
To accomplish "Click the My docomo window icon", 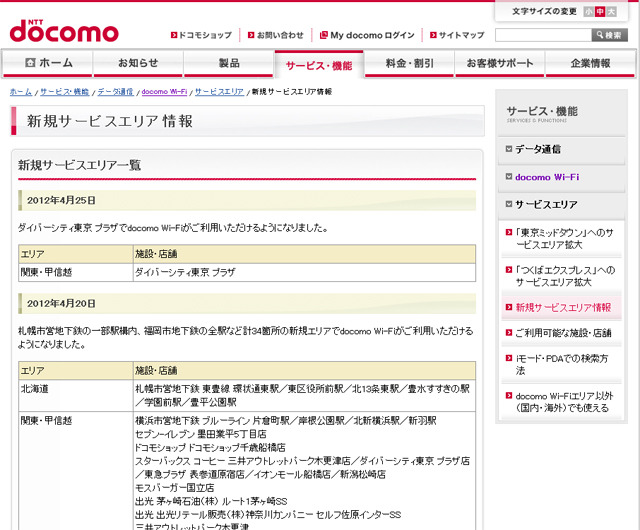I will click(324, 35).
